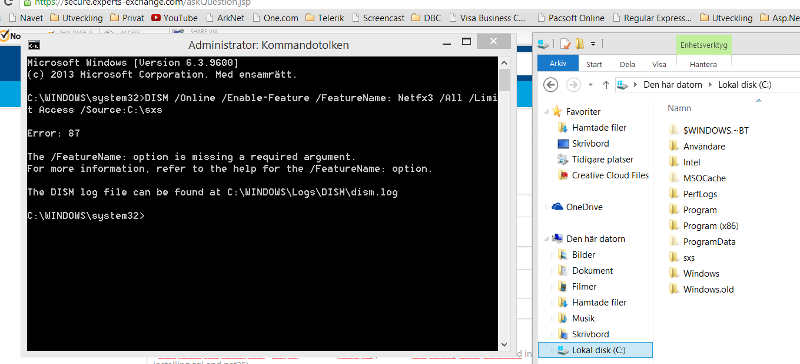Click the new folder quick access icon
The width and height of the screenshot is (800, 364).
580,44
